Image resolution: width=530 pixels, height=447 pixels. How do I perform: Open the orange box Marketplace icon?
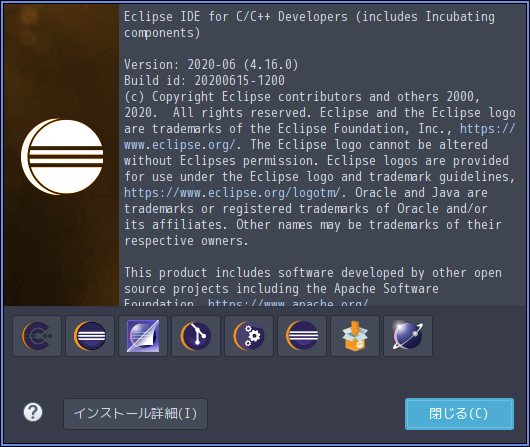(355, 336)
